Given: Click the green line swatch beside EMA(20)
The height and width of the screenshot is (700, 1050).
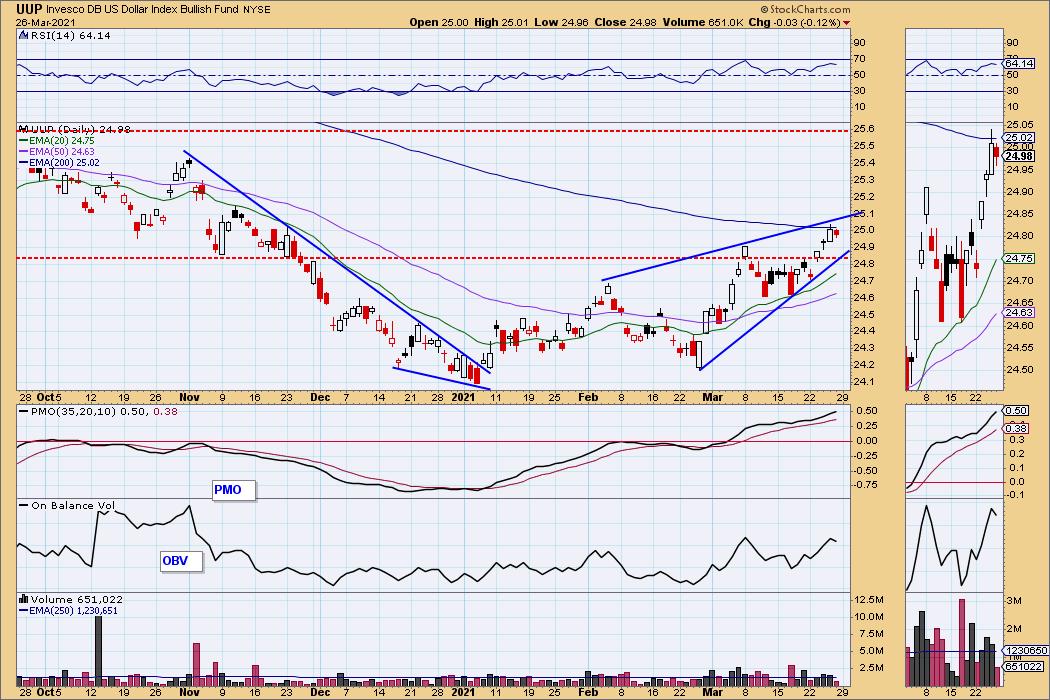Looking at the screenshot, I should [x=23, y=141].
